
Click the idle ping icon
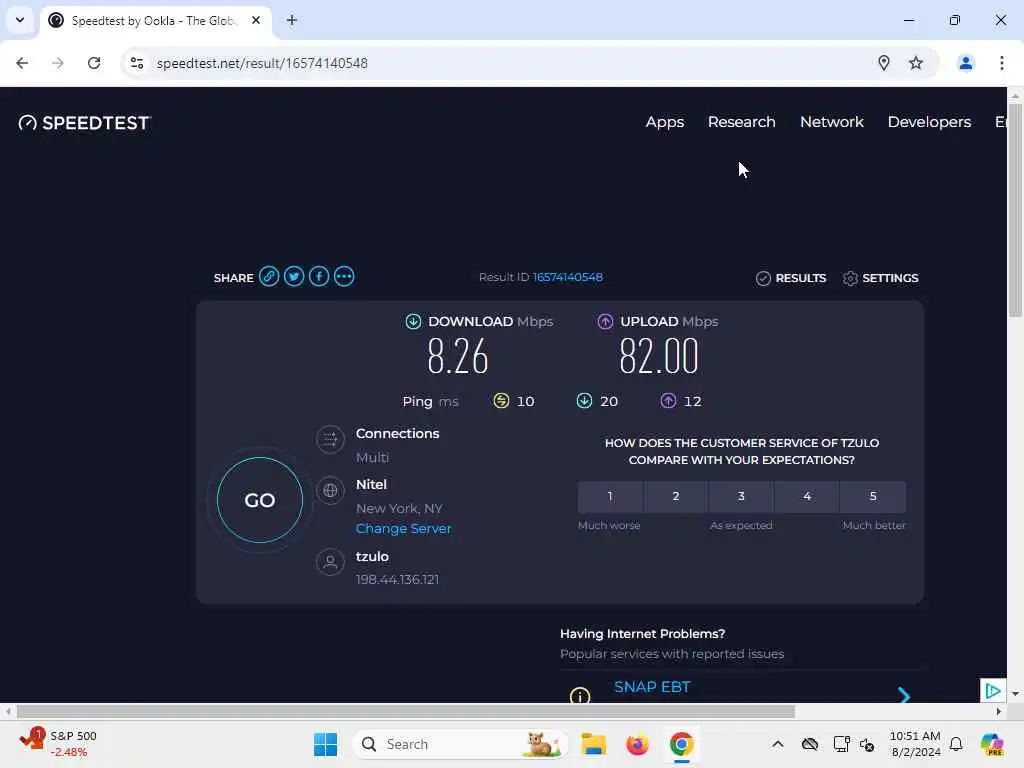tap(501, 401)
